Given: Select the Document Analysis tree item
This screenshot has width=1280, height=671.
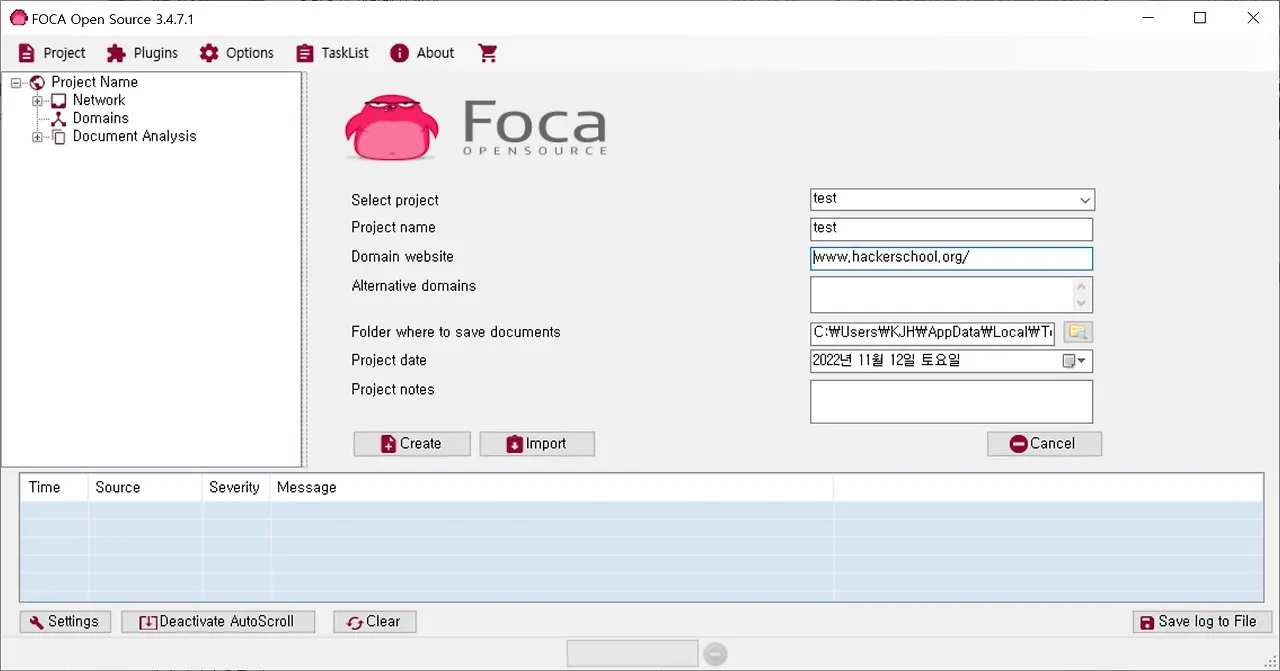Looking at the screenshot, I should pos(134,136).
